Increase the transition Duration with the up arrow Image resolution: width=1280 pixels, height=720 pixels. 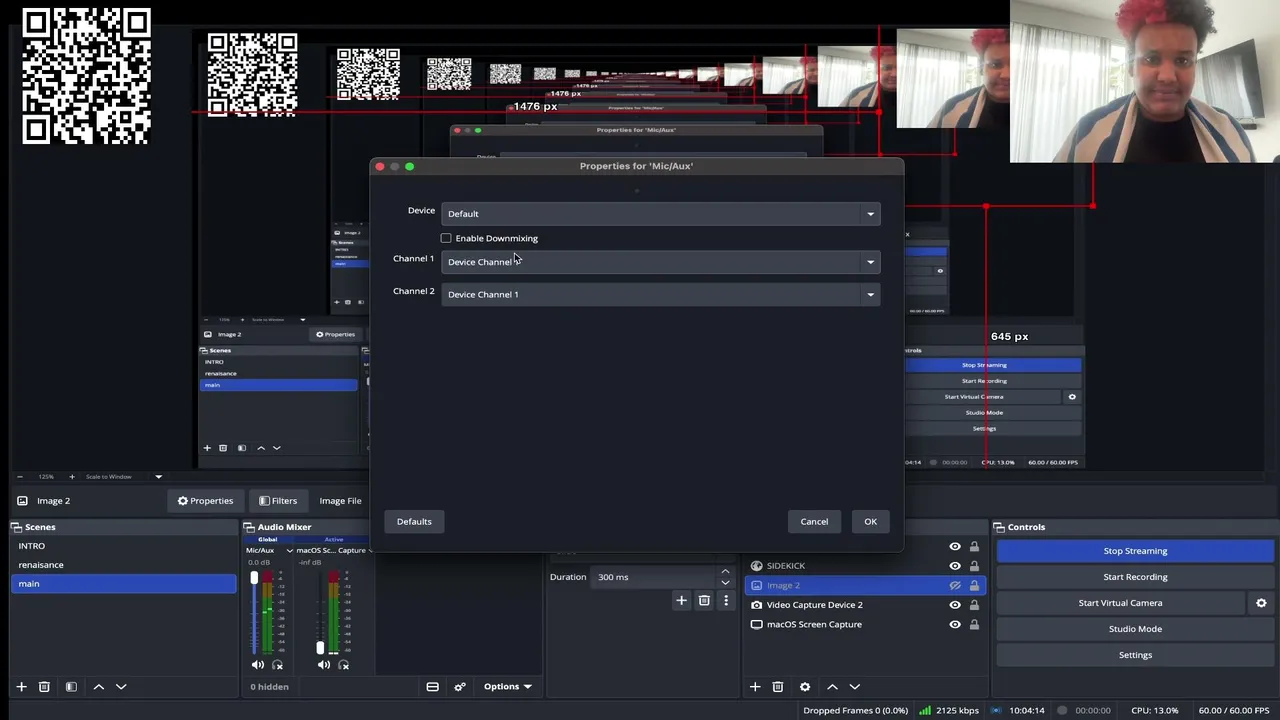click(725, 572)
